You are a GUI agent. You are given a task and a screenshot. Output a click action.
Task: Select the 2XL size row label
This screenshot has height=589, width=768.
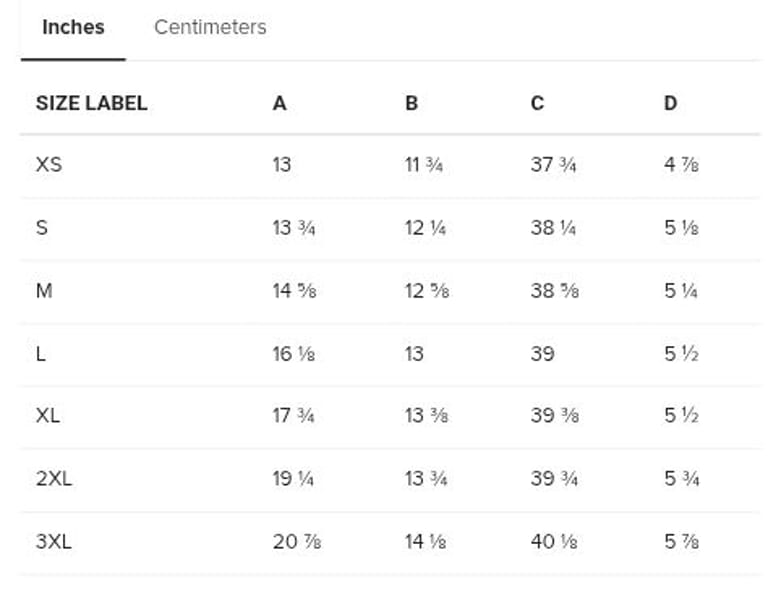[53, 479]
